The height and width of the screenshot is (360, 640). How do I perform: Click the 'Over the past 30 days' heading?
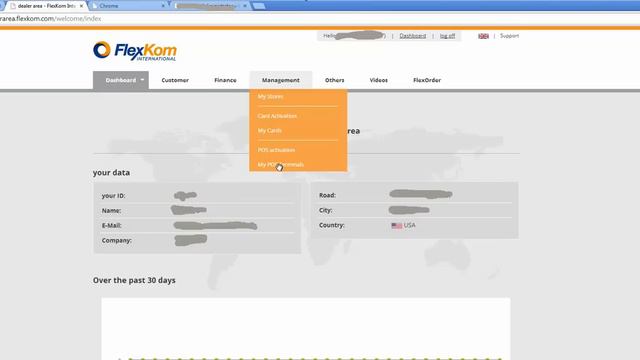tap(134, 280)
